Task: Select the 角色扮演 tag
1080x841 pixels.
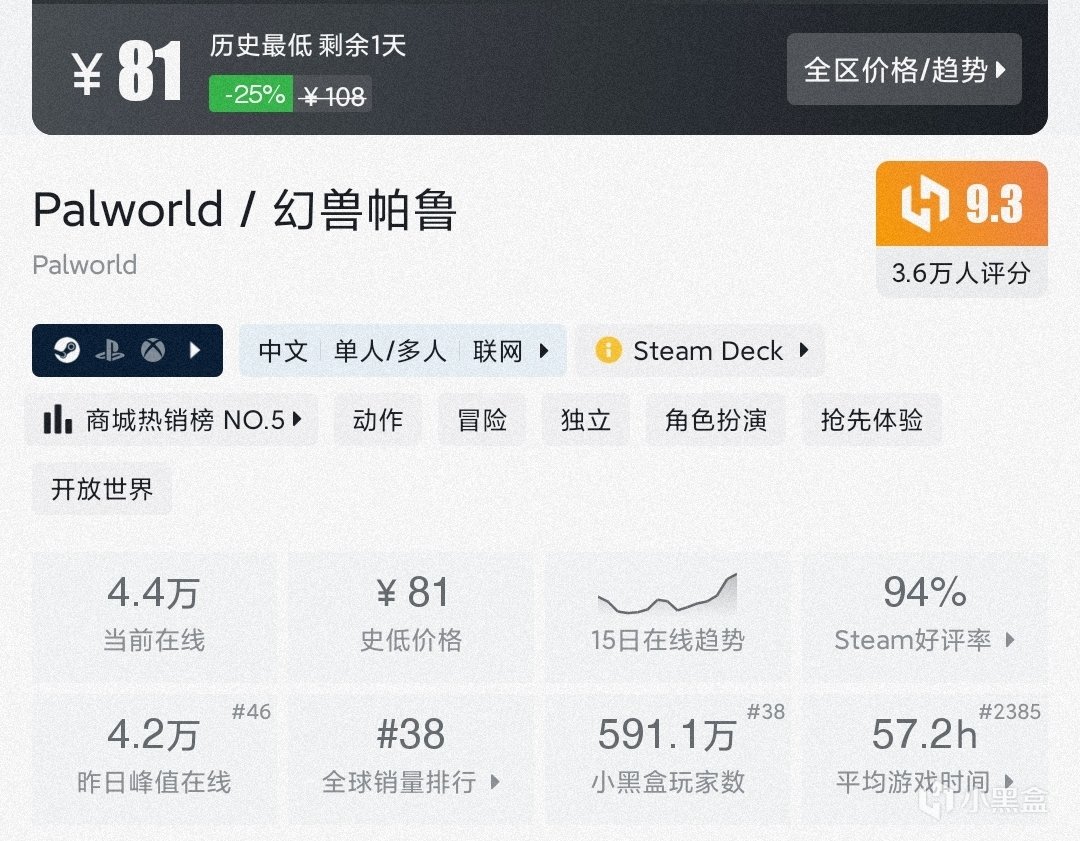Action: point(716,419)
